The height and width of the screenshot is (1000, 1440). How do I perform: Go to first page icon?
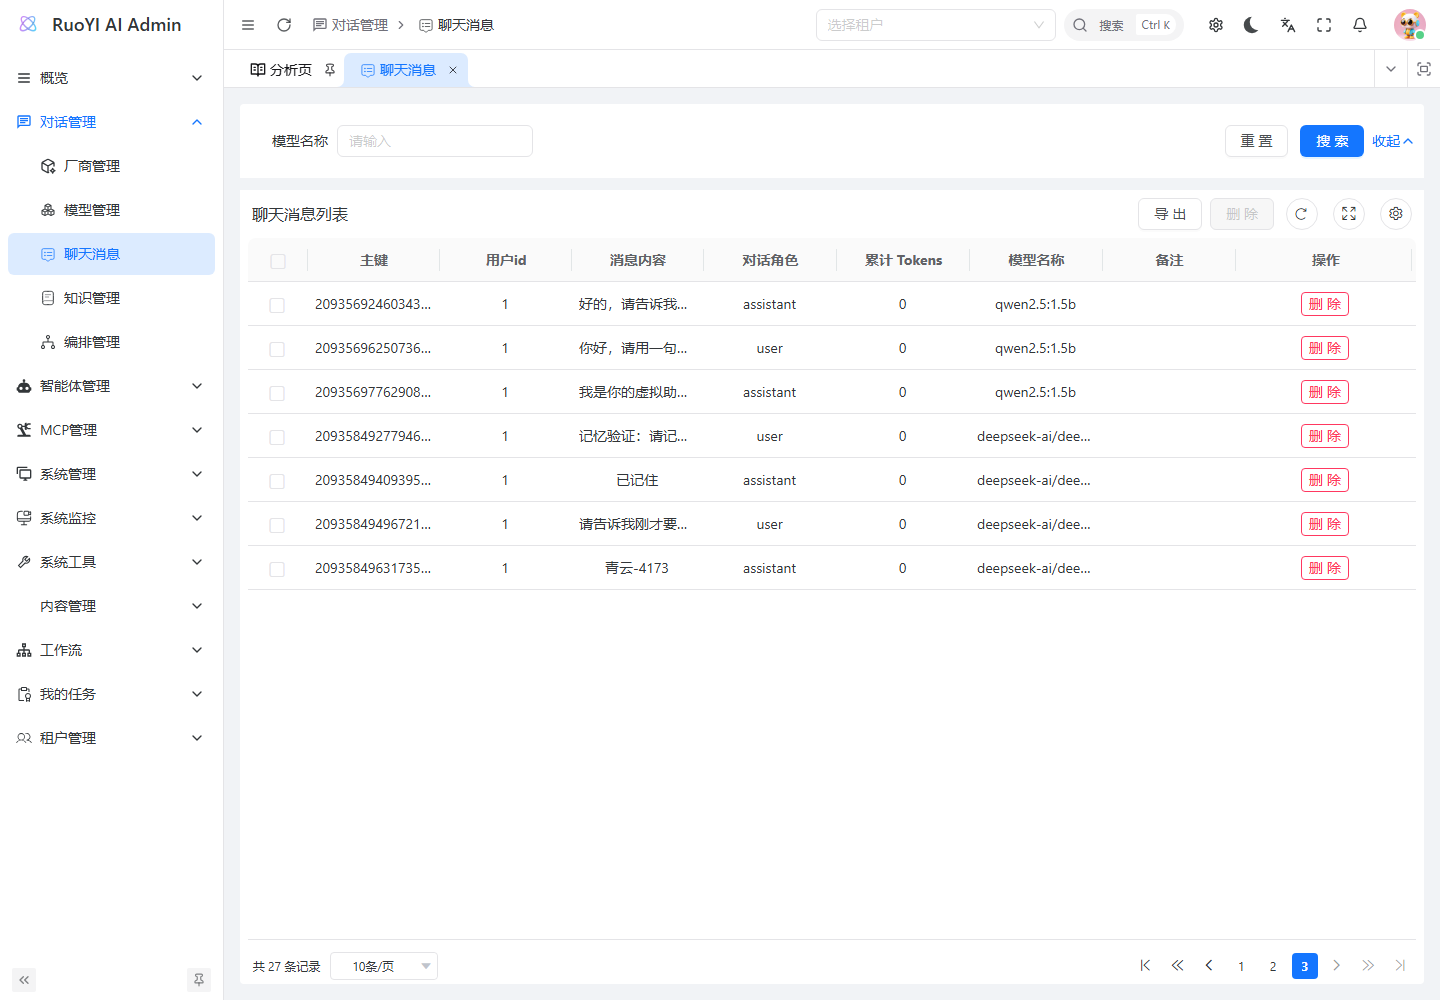pos(1145,966)
